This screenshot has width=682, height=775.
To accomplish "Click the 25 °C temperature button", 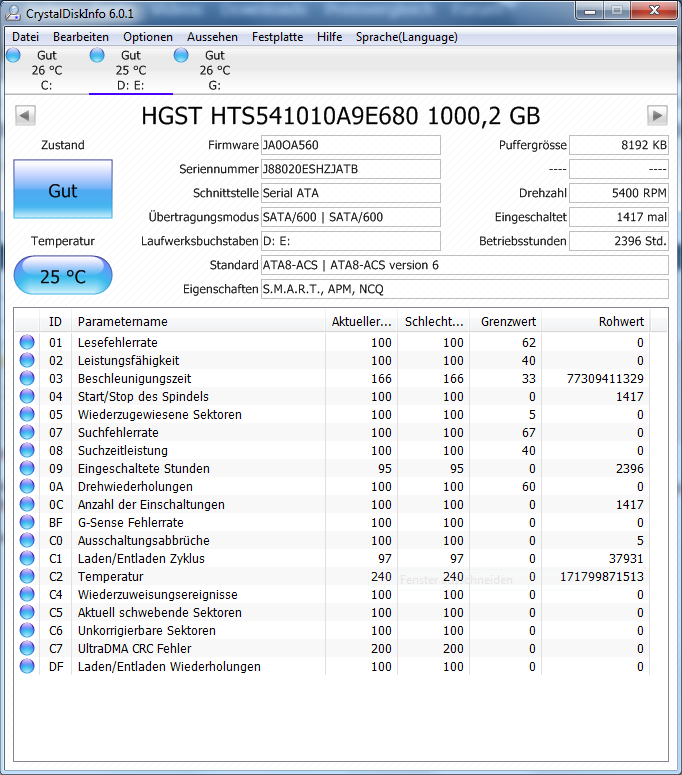I will pyautogui.click(x=63, y=275).
